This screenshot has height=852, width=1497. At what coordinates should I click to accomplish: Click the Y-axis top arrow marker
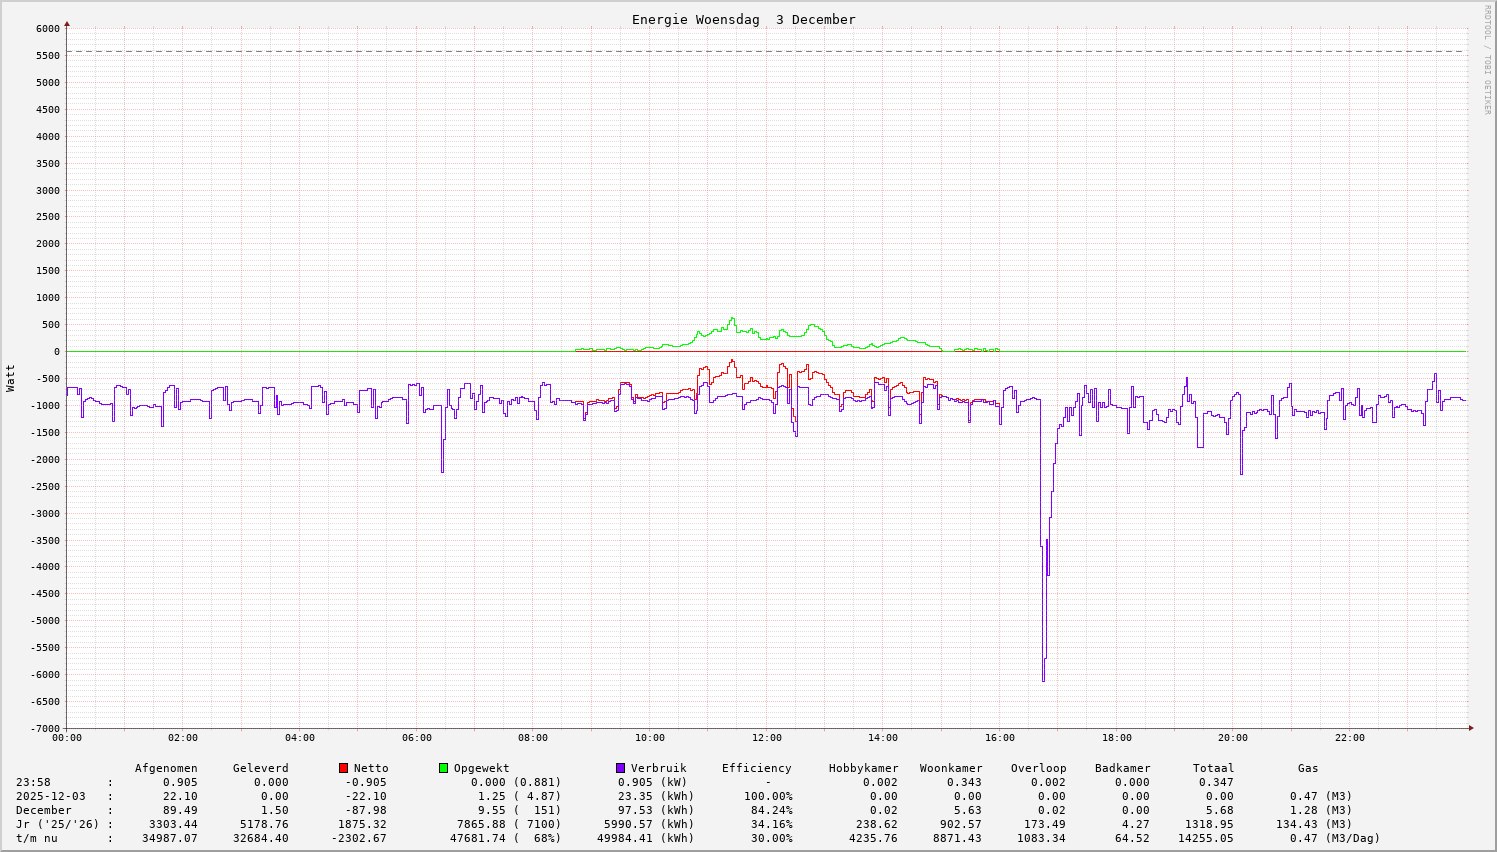click(x=67, y=22)
